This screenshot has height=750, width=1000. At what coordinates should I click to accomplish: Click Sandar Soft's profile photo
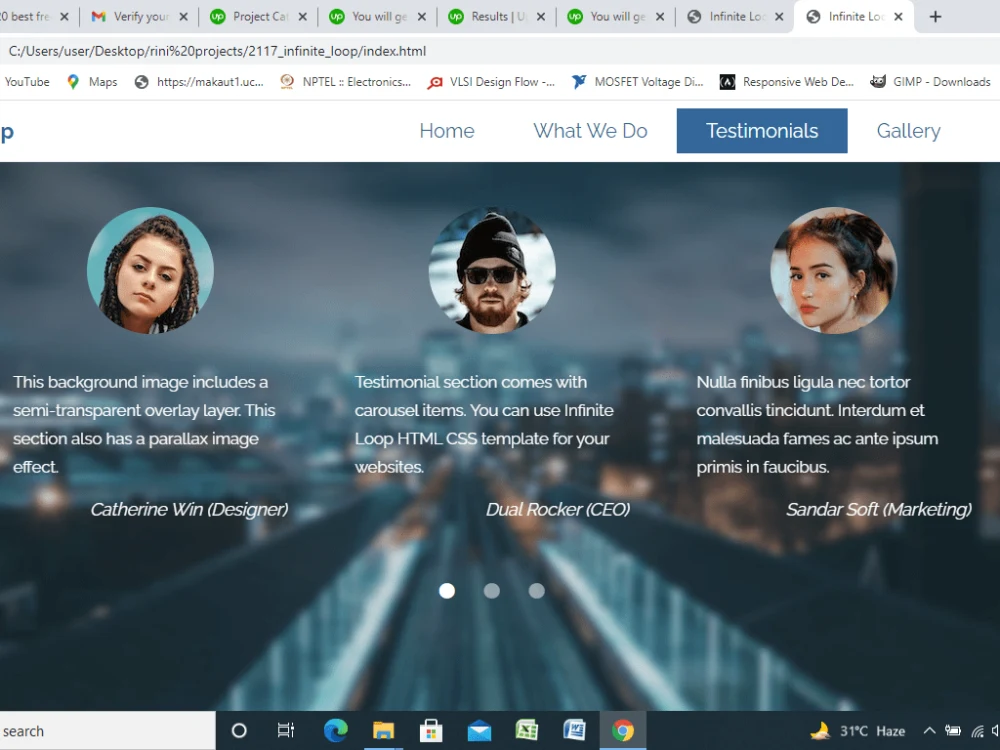click(x=834, y=270)
